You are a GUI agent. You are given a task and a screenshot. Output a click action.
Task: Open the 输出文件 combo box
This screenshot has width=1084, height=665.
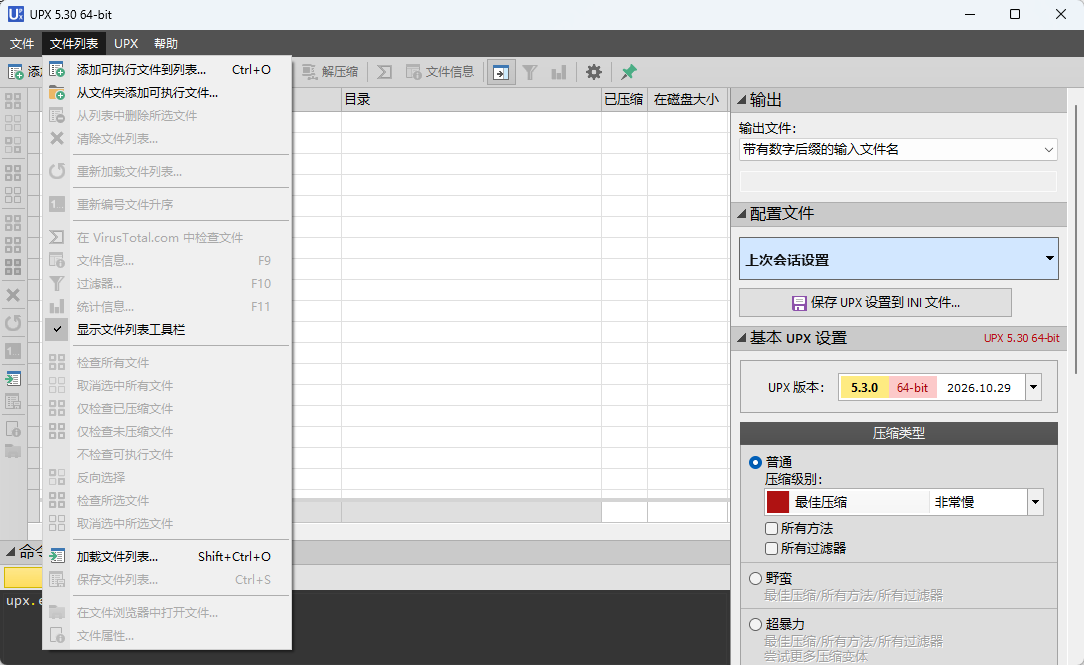point(898,149)
